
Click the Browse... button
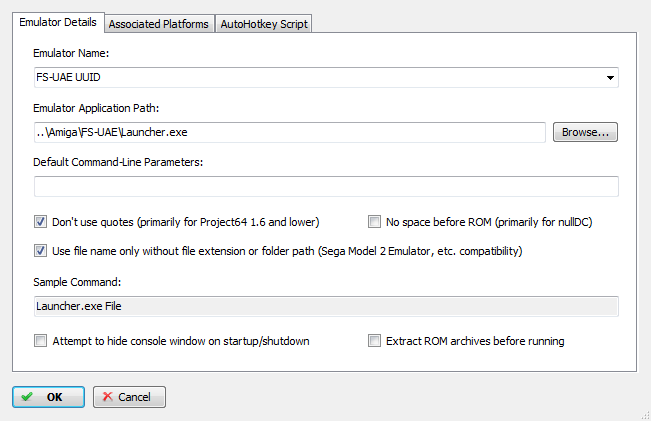pos(585,132)
